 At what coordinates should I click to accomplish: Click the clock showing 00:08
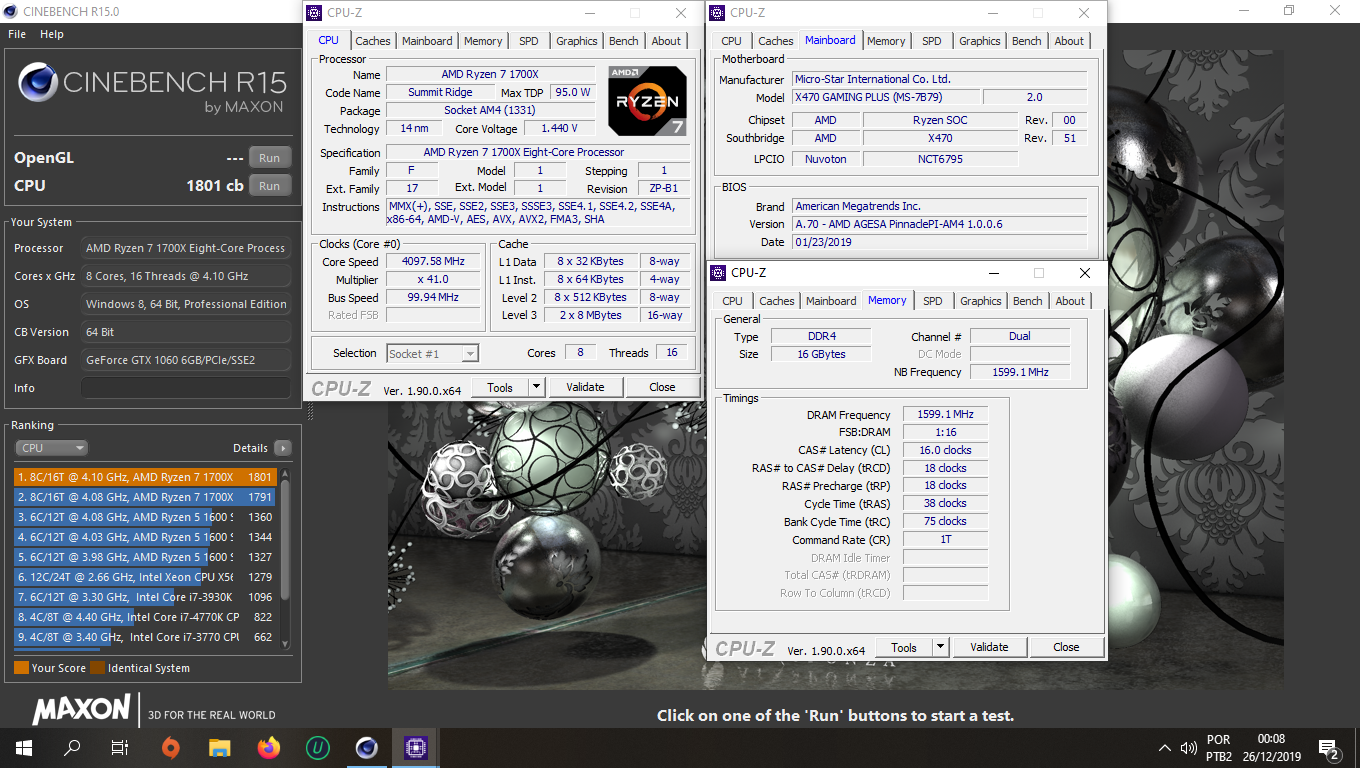(x=1271, y=739)
